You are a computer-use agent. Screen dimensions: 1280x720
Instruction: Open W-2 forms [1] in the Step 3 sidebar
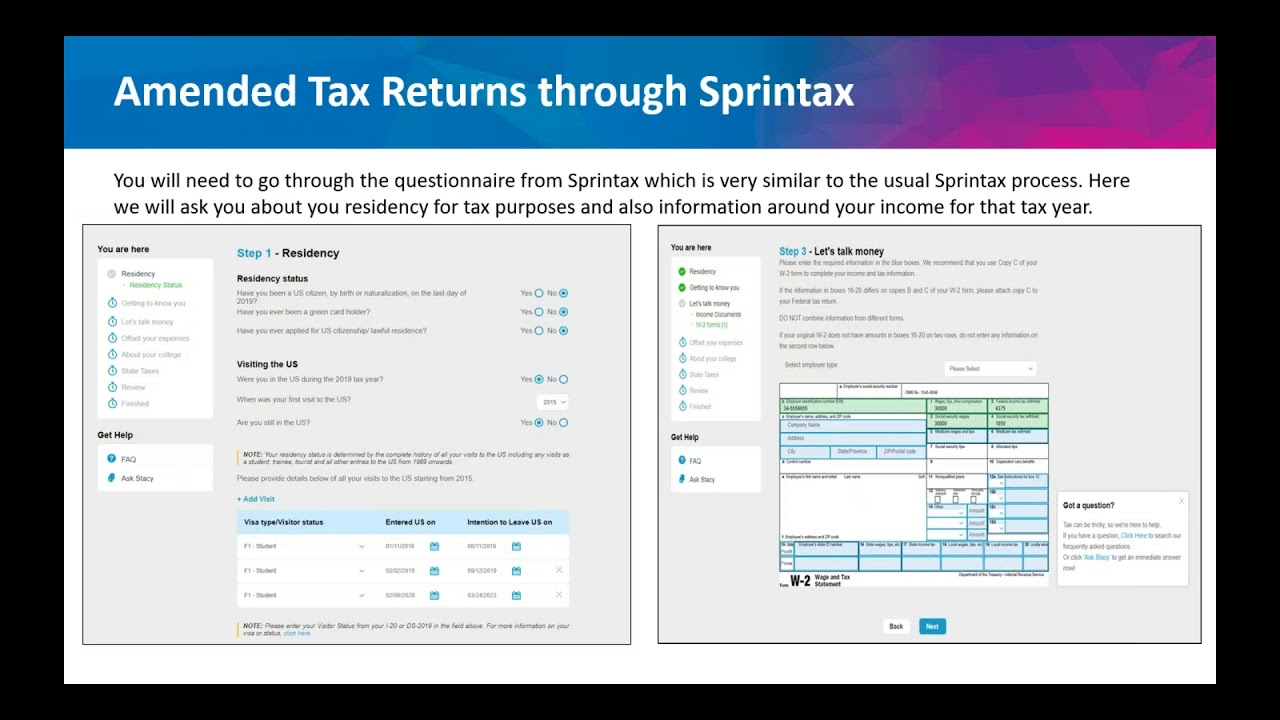(x=711, y=325)
